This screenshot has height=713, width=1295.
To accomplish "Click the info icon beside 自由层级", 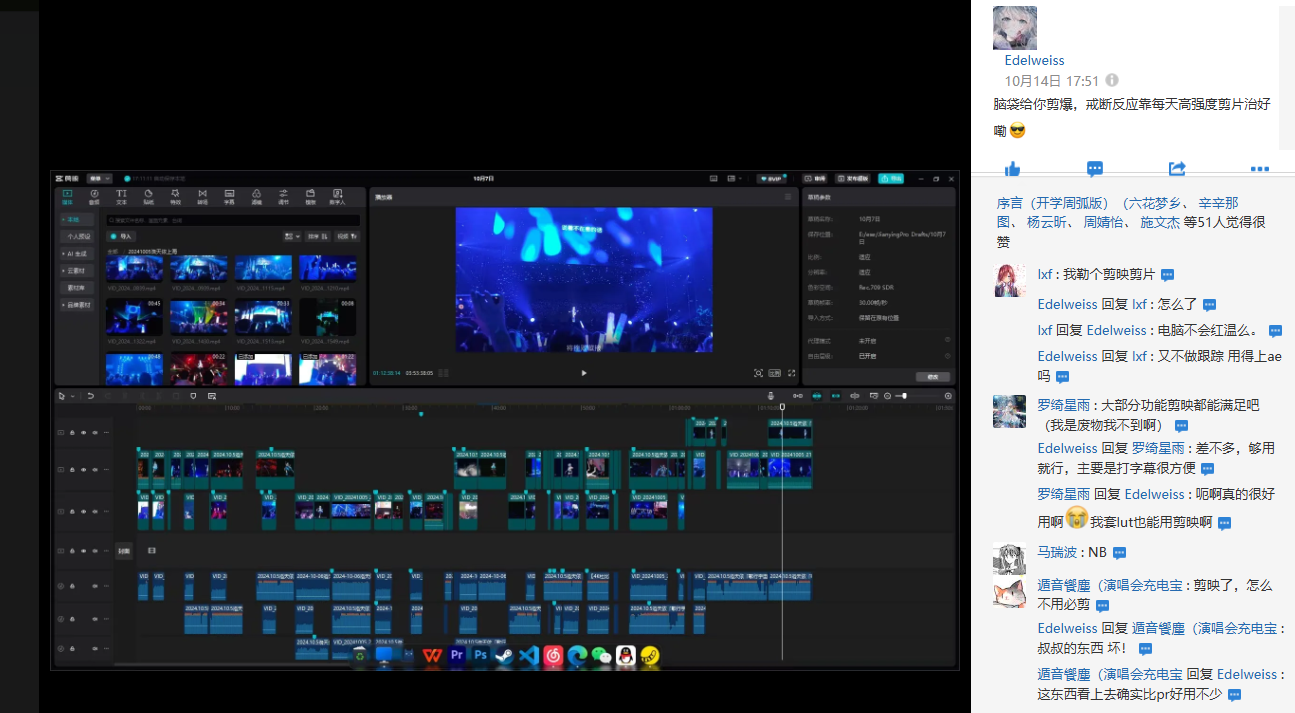I will pos(947,355).
